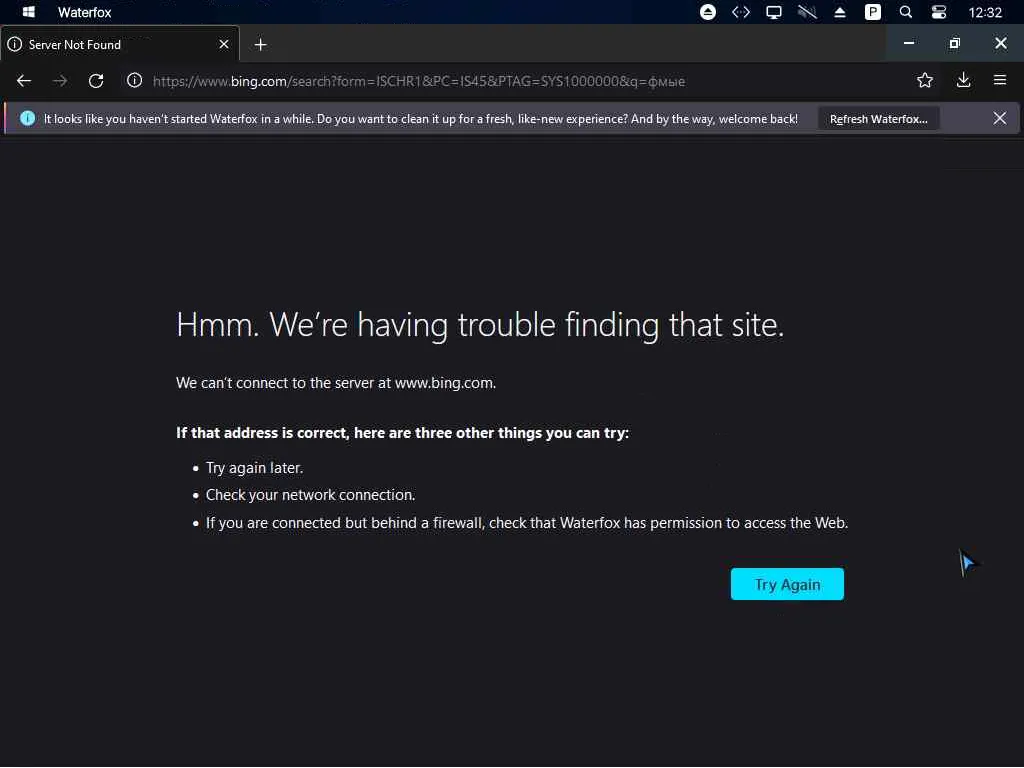
Task: Open the Windows start logo menu
Action: (x=29, y=12)
